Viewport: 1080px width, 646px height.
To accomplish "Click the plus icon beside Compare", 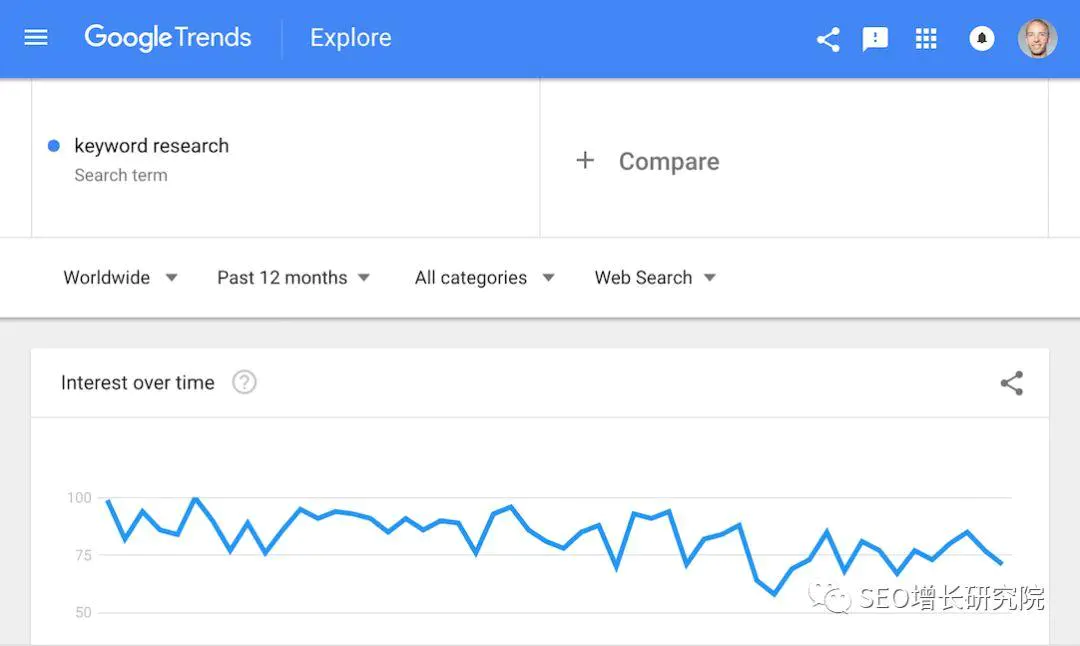I will (585, 160).
